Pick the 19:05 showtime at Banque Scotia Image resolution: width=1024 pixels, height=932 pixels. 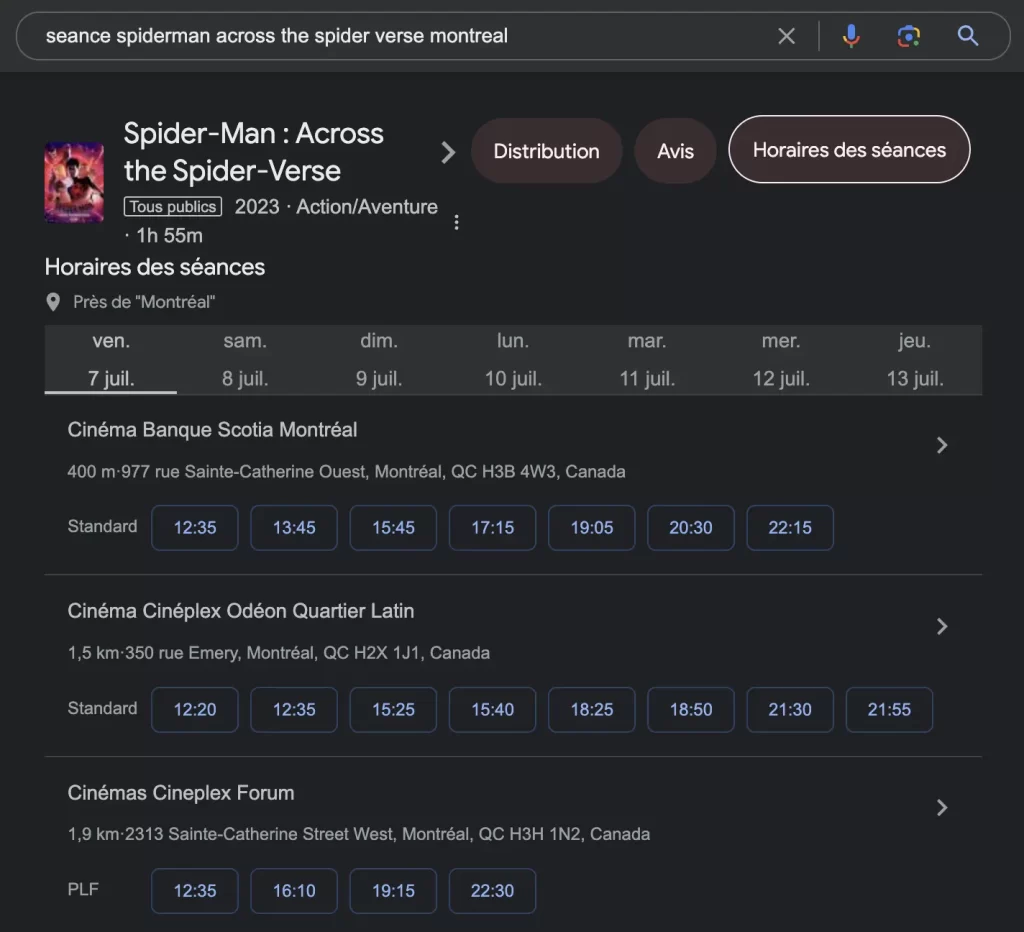tap(592, 528)
